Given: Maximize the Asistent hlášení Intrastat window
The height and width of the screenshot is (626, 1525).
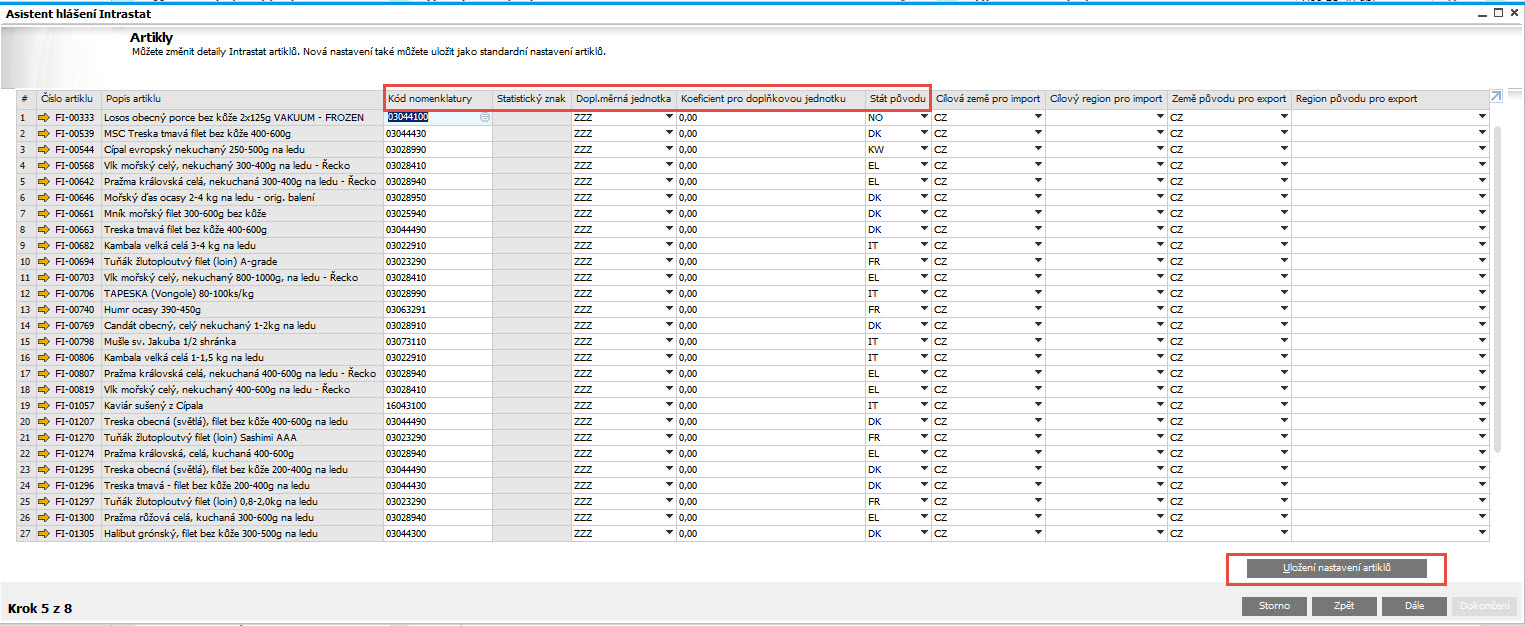Looking at the screenshot, I should (x=1499, y=13).
